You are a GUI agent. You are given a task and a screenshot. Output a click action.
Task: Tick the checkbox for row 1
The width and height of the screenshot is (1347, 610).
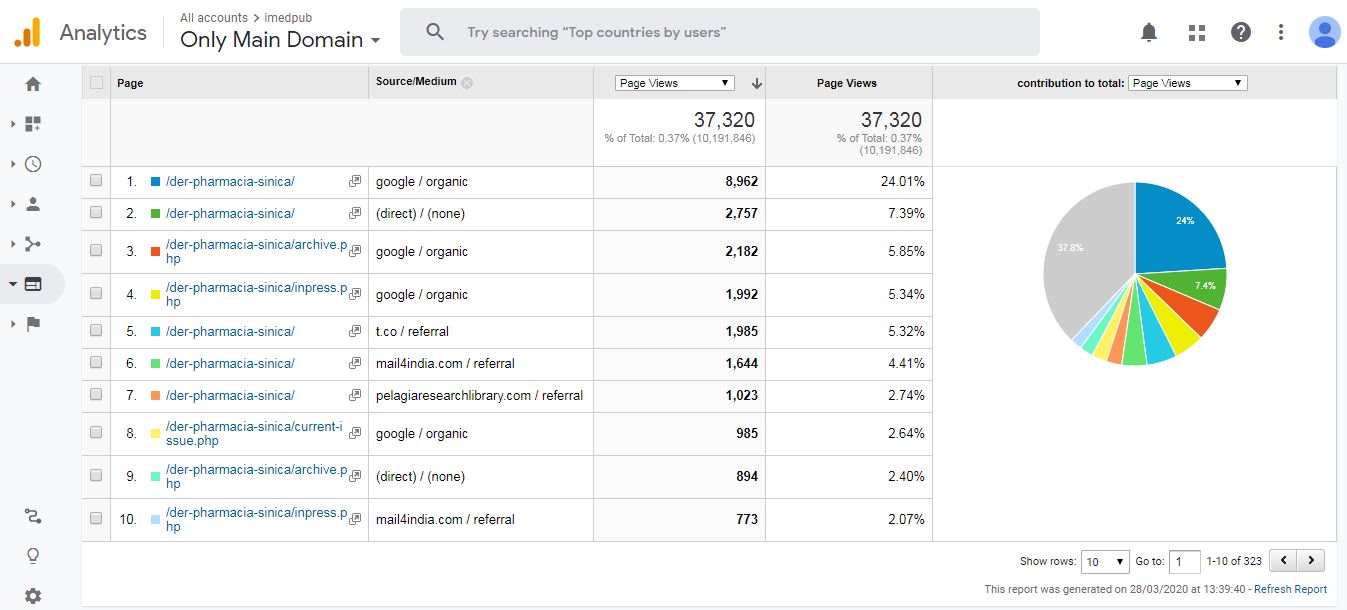96,181
